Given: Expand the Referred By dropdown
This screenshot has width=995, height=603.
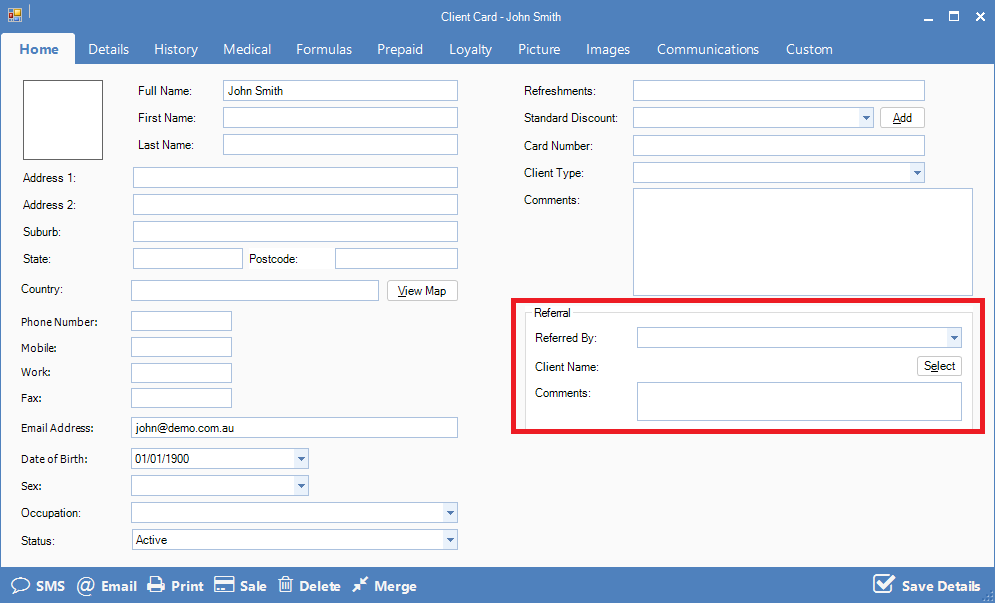Looking at the screenshot, I should tap(954, 338).
